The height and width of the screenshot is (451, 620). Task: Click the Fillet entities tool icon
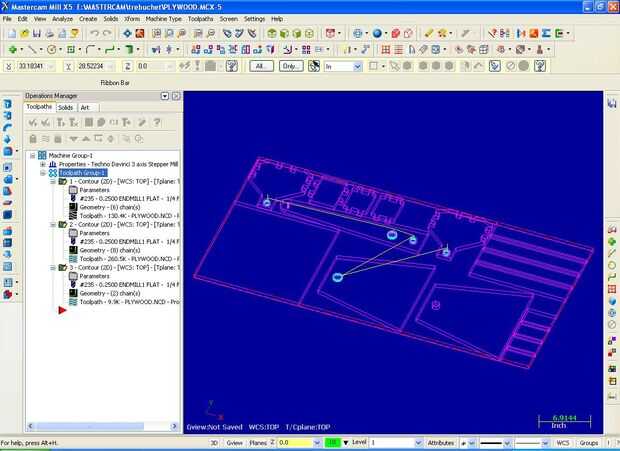pos(90,50)
